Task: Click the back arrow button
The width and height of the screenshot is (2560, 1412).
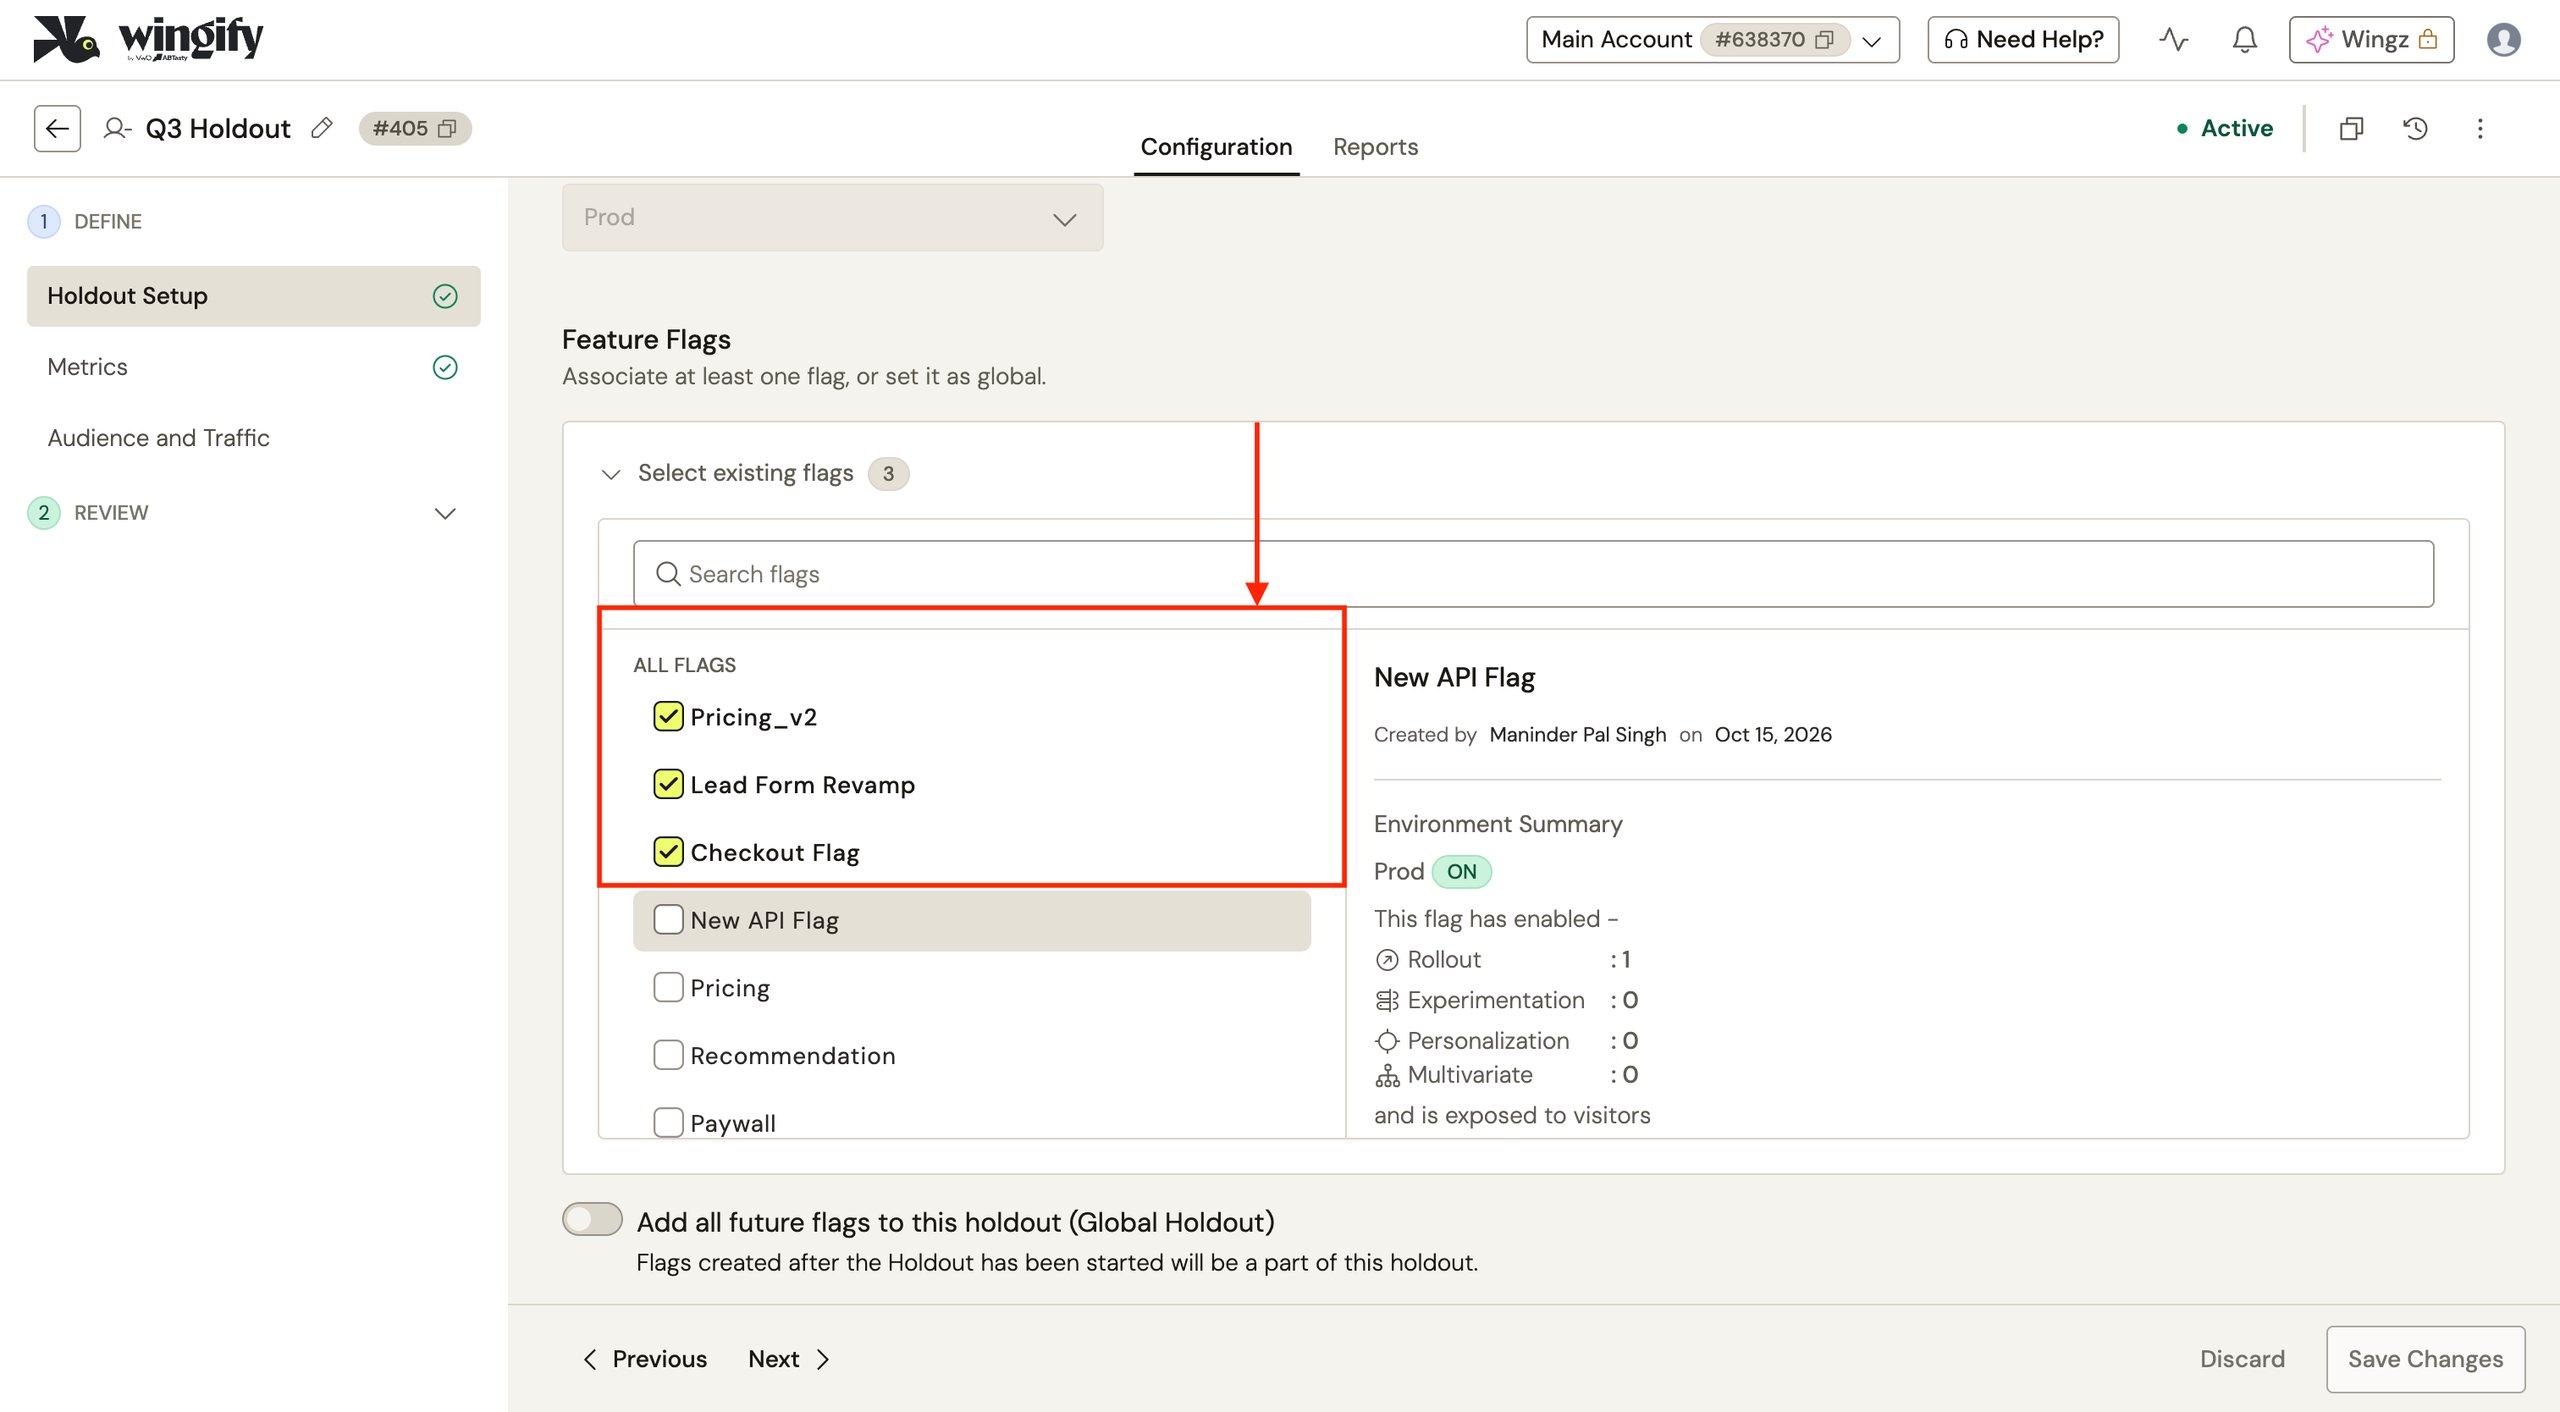Action: click(x=57, y=128)
